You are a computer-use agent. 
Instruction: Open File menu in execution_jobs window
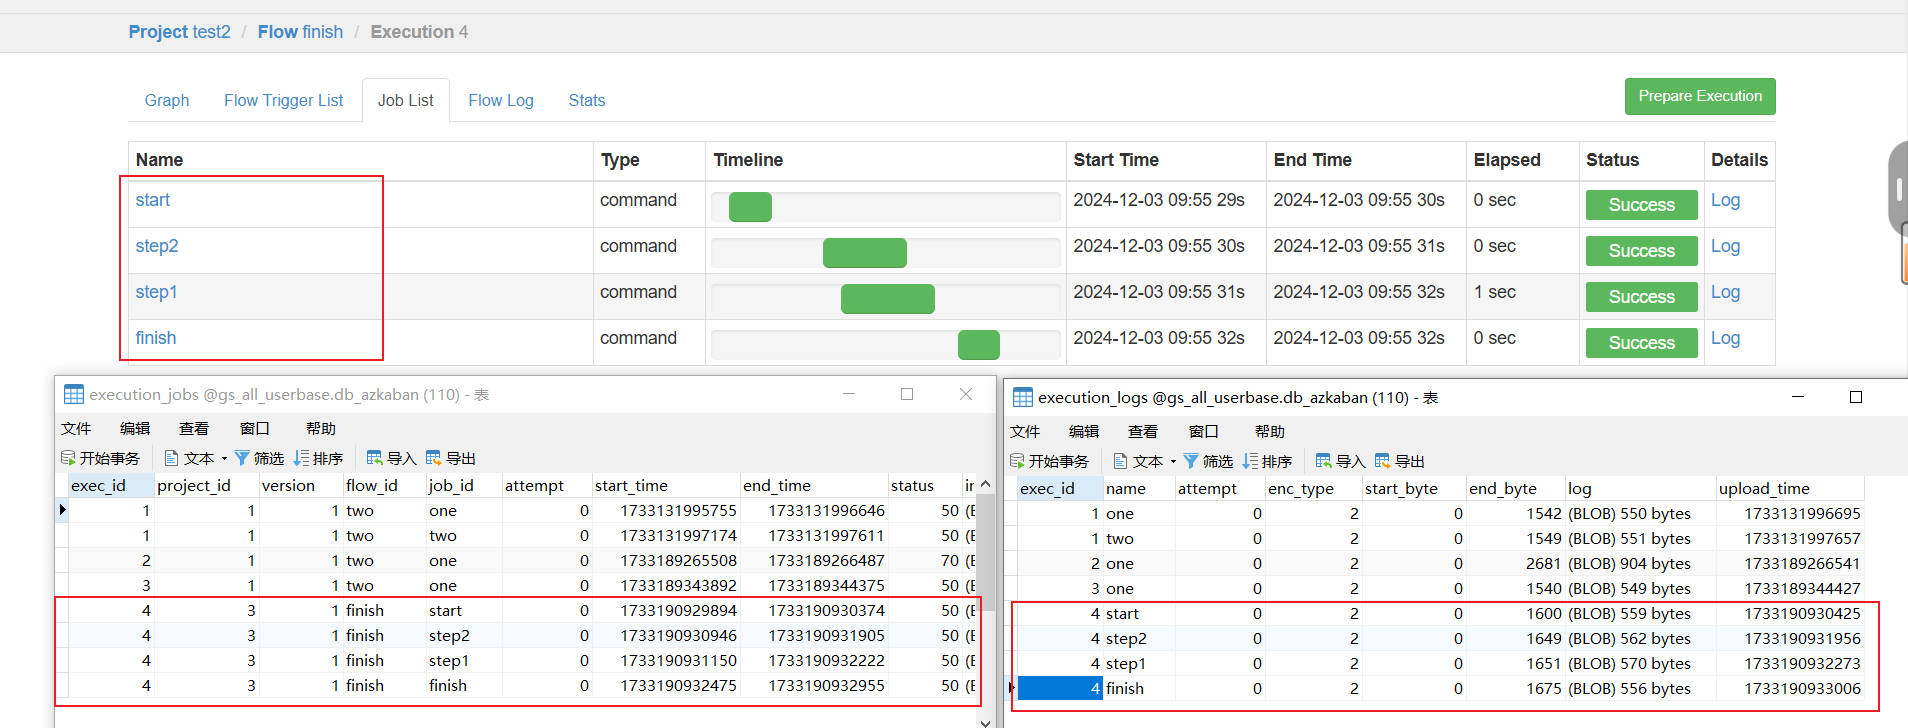[76, 429]
